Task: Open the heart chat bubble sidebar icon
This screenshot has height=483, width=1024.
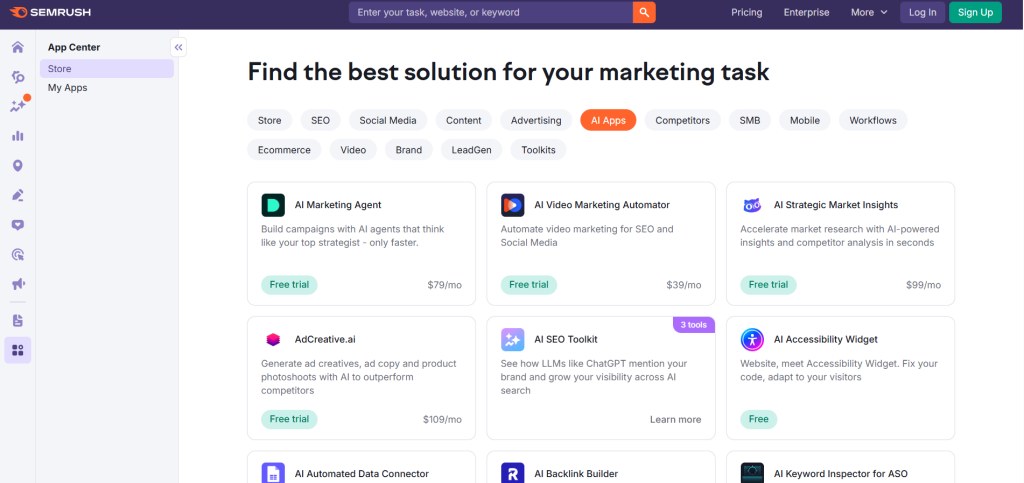Action: [17, 225]
